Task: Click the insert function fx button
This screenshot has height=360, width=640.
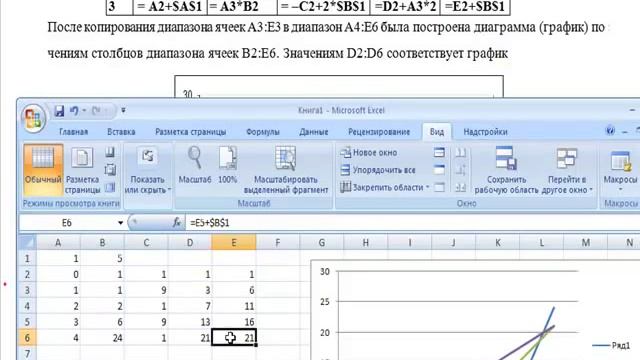Action: (x=177, y=222)
